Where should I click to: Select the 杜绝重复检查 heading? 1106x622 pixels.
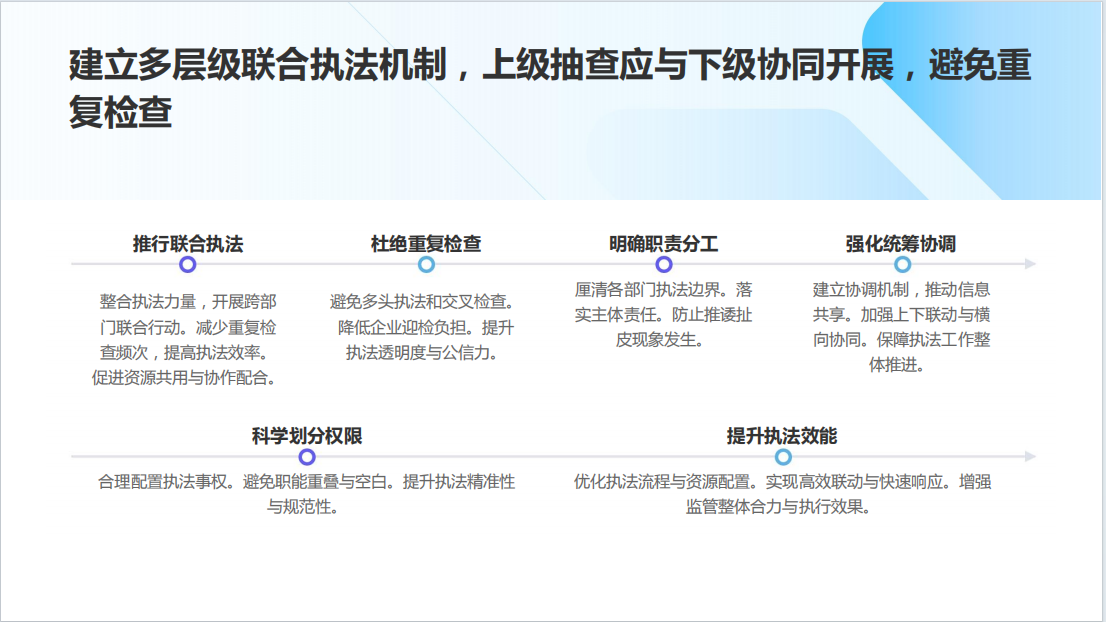click(426, 243)
